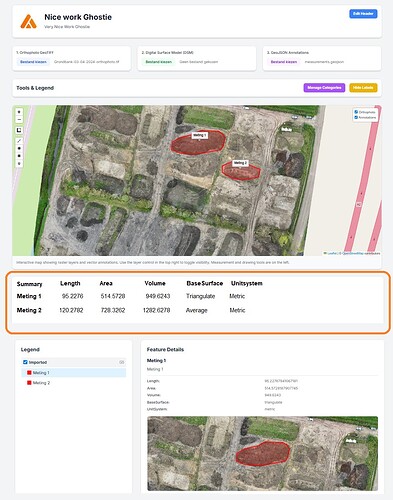Click the bold Meting 1 title in Feature Details
Image resolution: width=393 pixels, height=500 pixels.
pos(156,361)
